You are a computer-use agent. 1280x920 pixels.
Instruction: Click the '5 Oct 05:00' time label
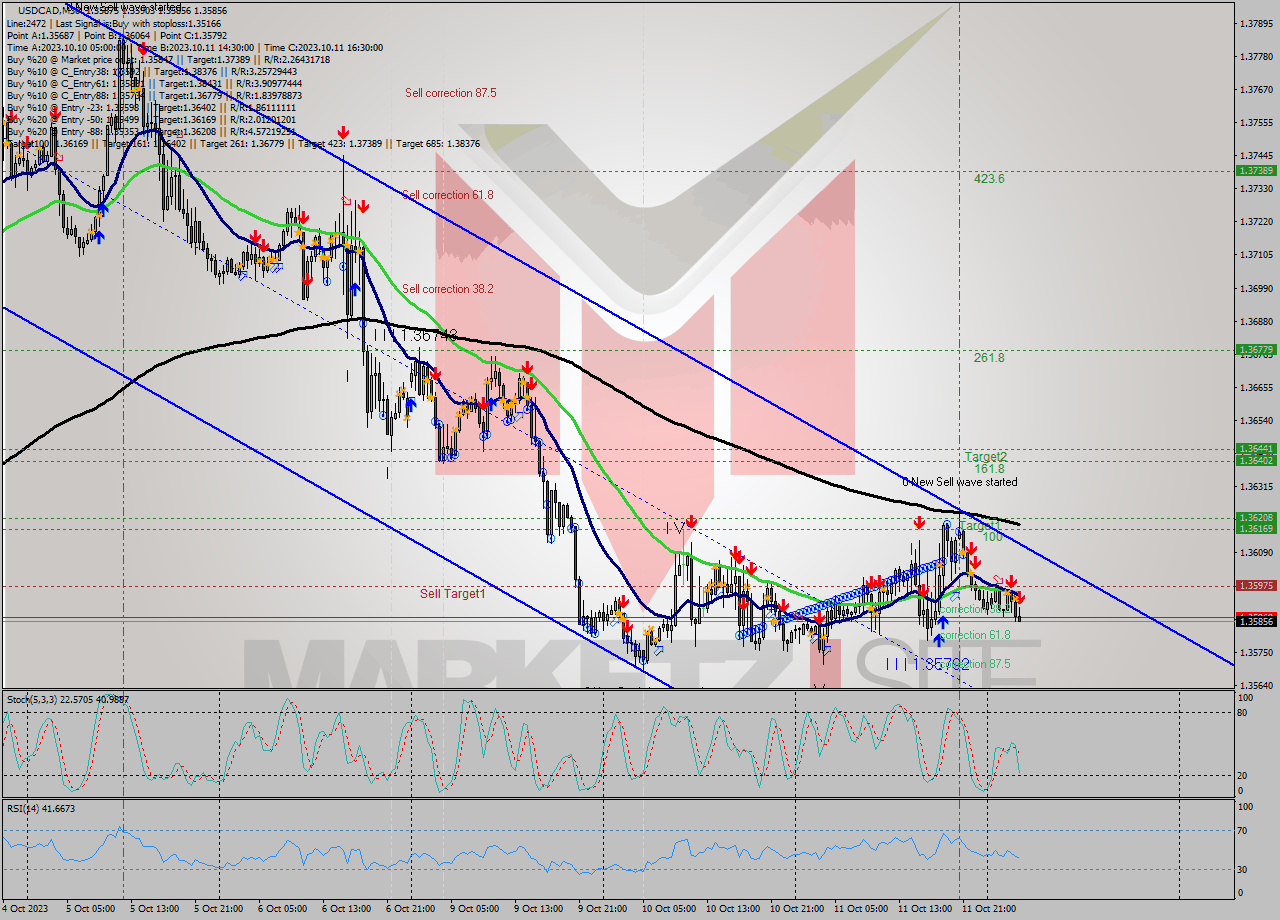tap(91, 909)
